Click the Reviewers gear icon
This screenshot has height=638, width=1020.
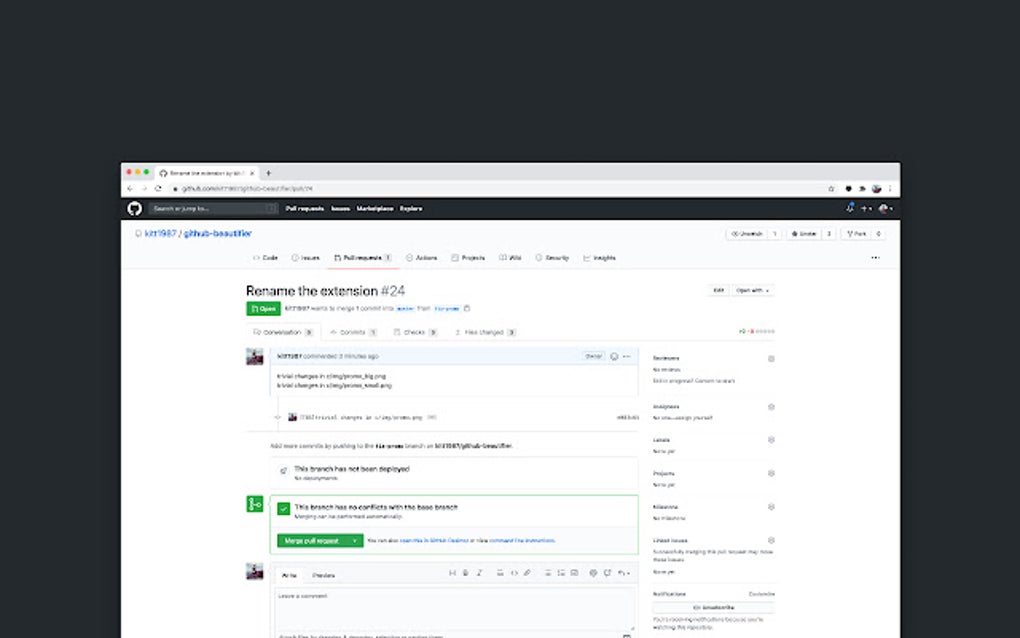770,358
